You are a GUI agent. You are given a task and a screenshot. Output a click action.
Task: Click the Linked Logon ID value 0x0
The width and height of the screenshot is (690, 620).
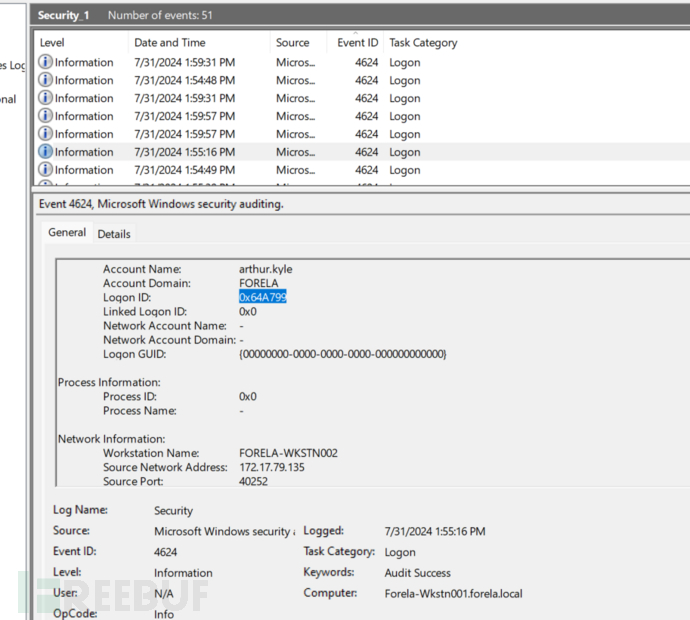coord(248,312)
